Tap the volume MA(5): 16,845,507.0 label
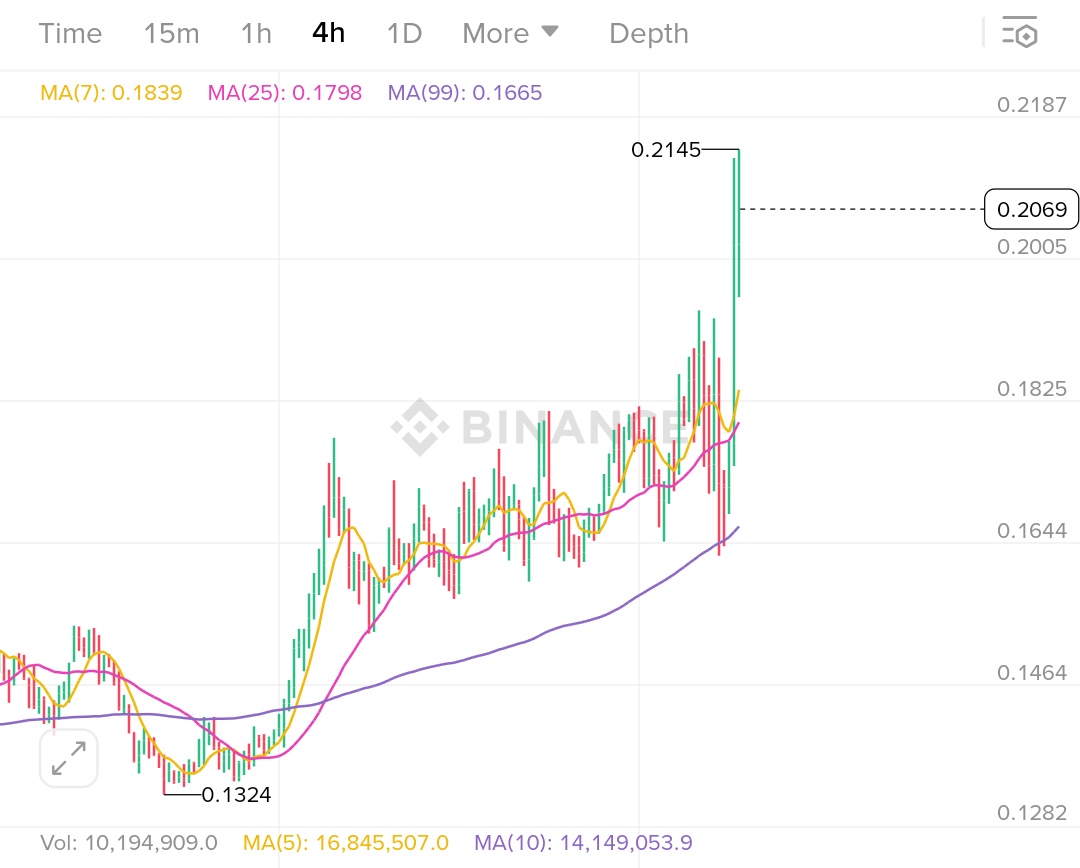1080x868 pixels. (346, 843)
